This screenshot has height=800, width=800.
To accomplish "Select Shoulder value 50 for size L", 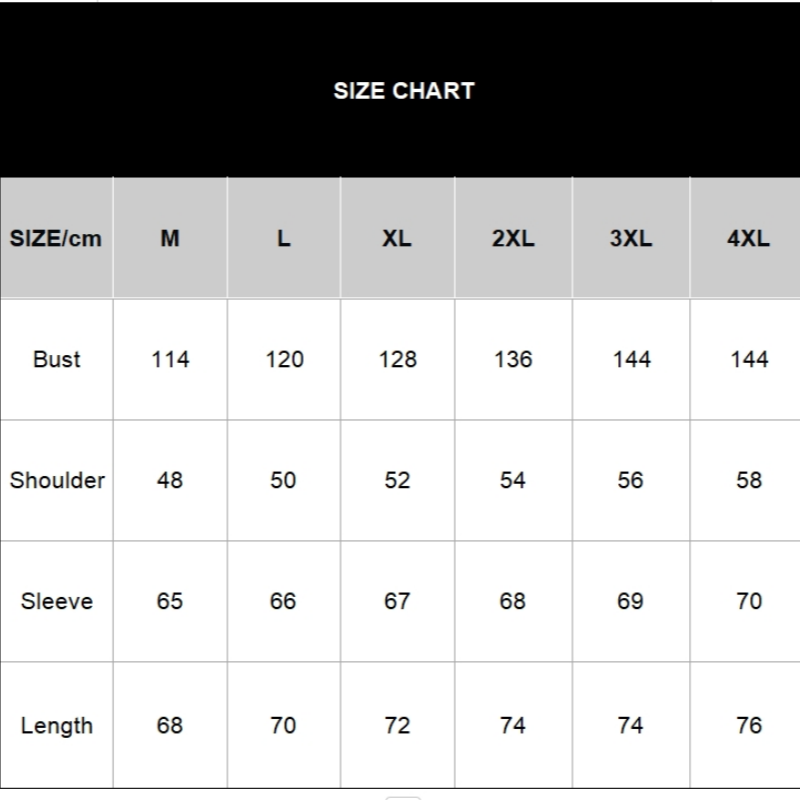I will [x=284, y=480].
